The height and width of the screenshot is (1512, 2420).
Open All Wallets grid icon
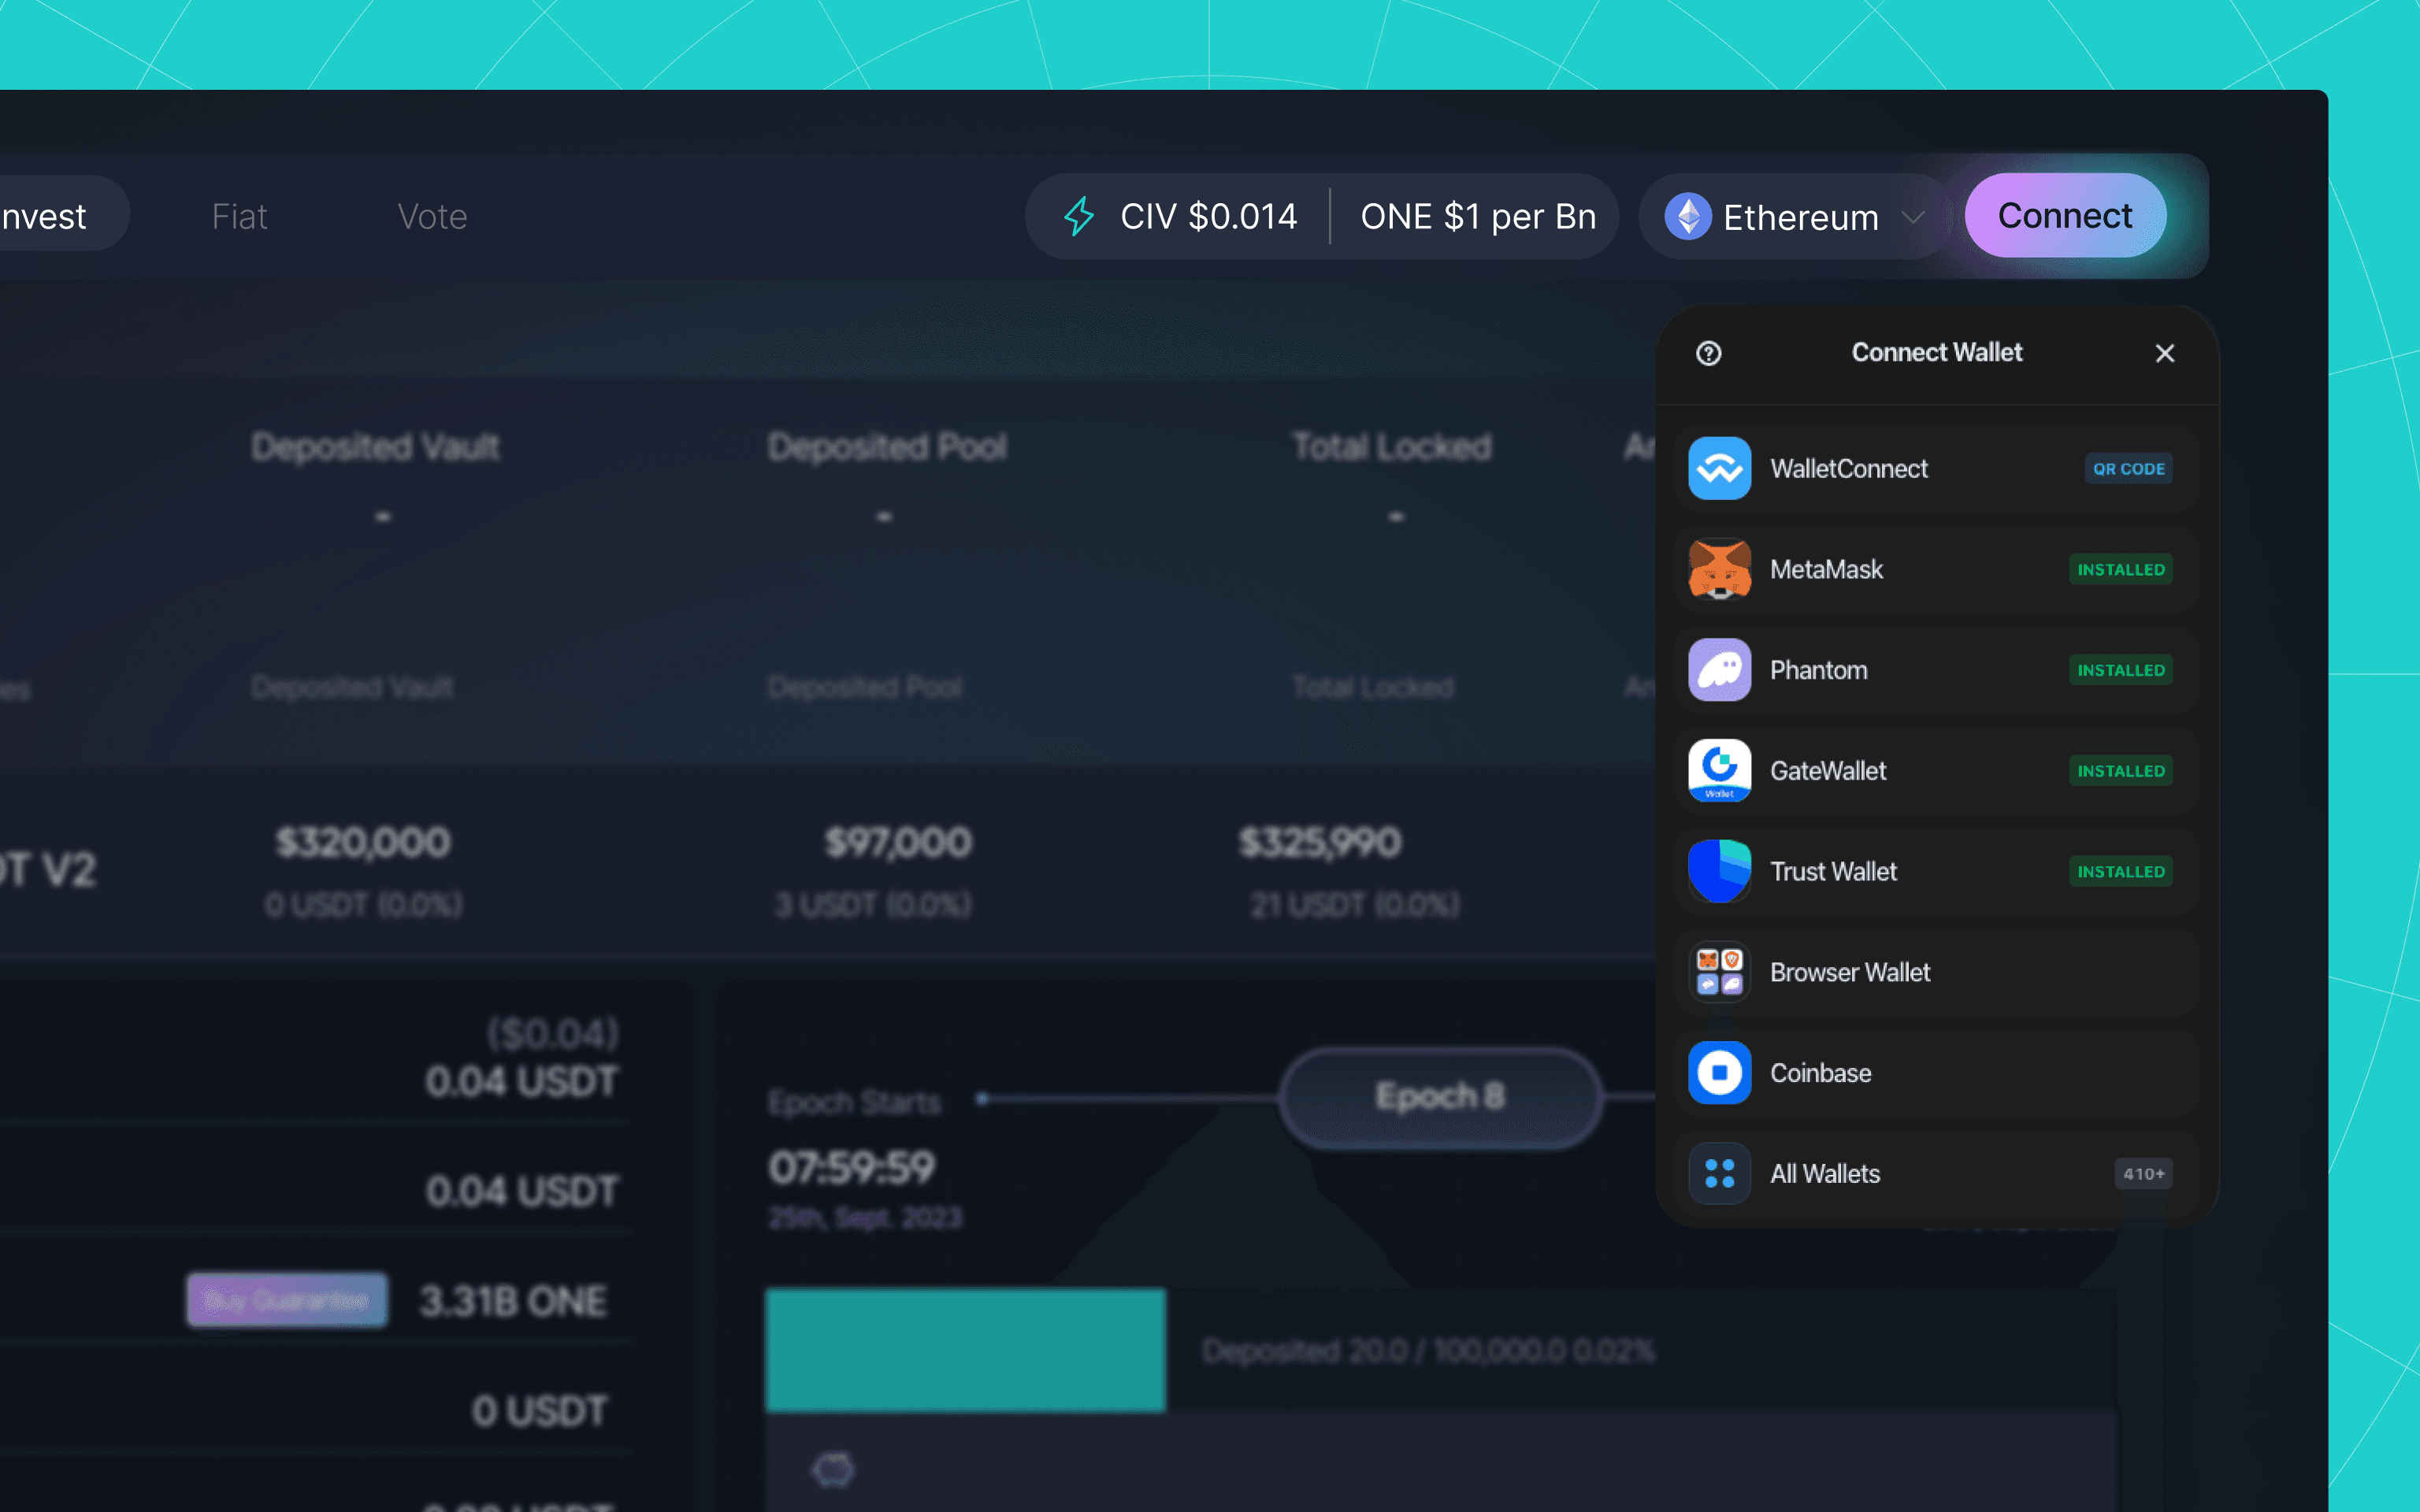click(x=1719, y=1173)
